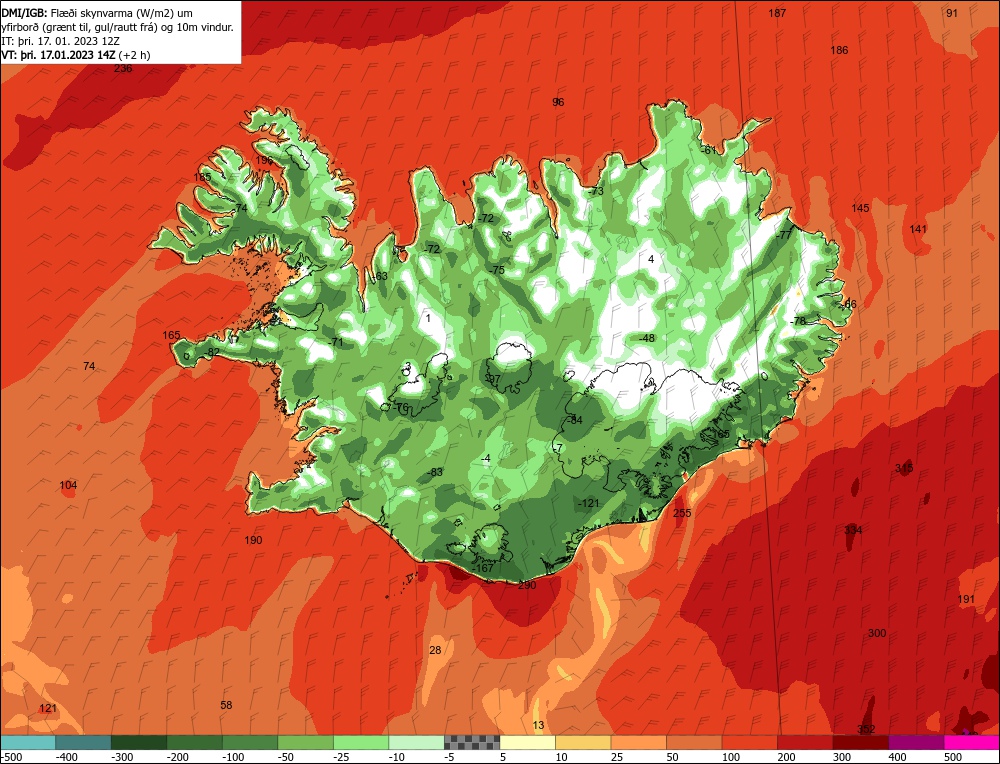Click the '-78' land flux value
The image size is (1000, 764).
(798, 321)
